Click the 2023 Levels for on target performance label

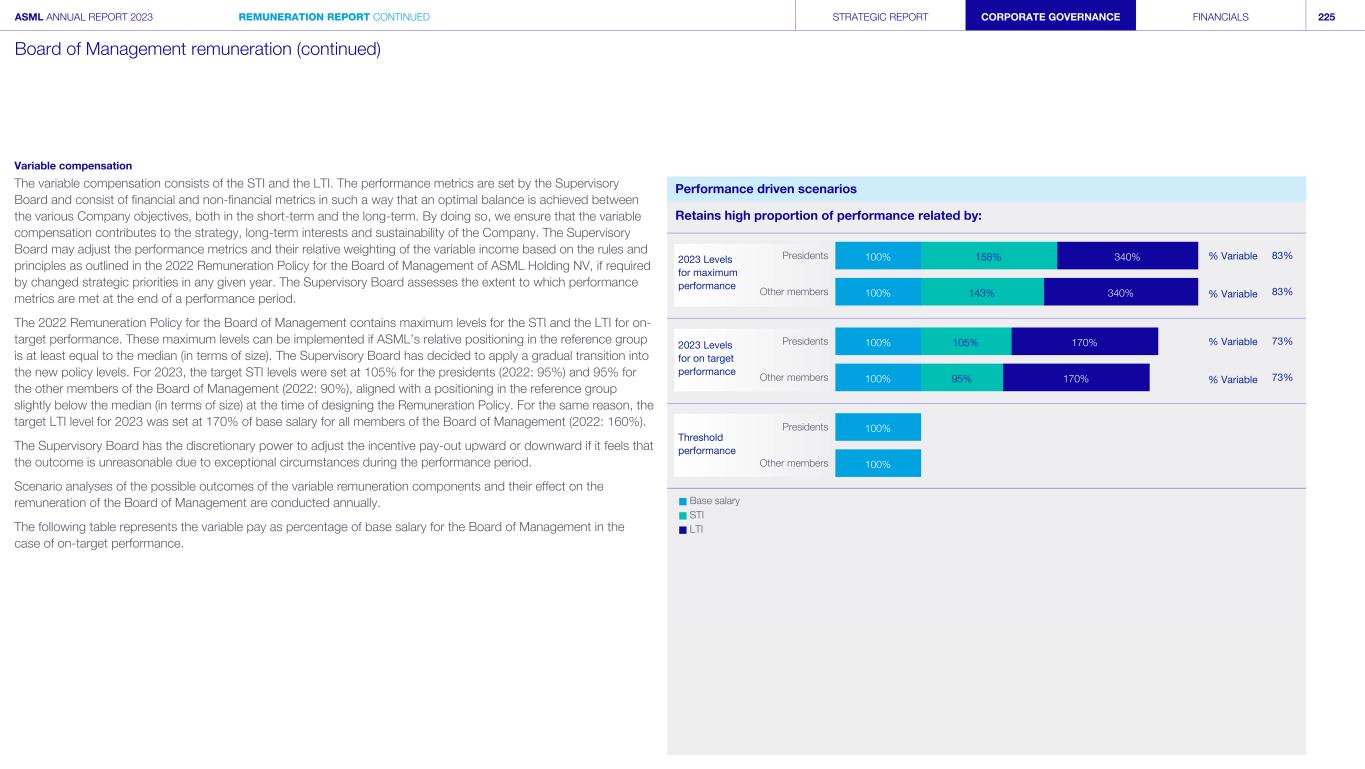(x=707, y=357)
